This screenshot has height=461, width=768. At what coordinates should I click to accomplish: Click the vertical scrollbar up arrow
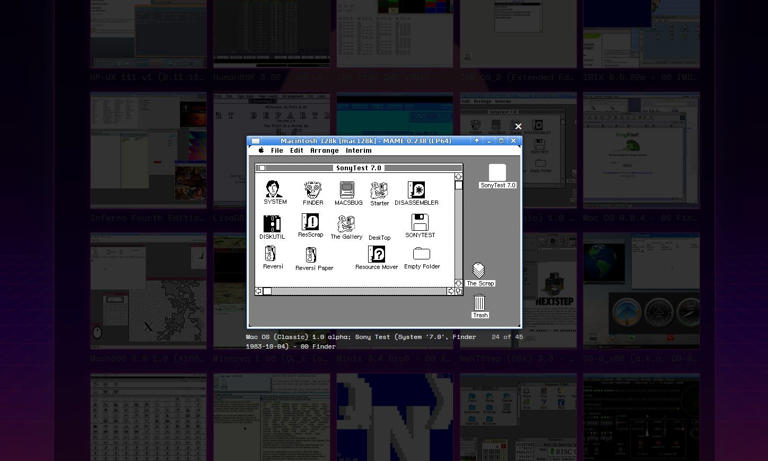[458, 176]
